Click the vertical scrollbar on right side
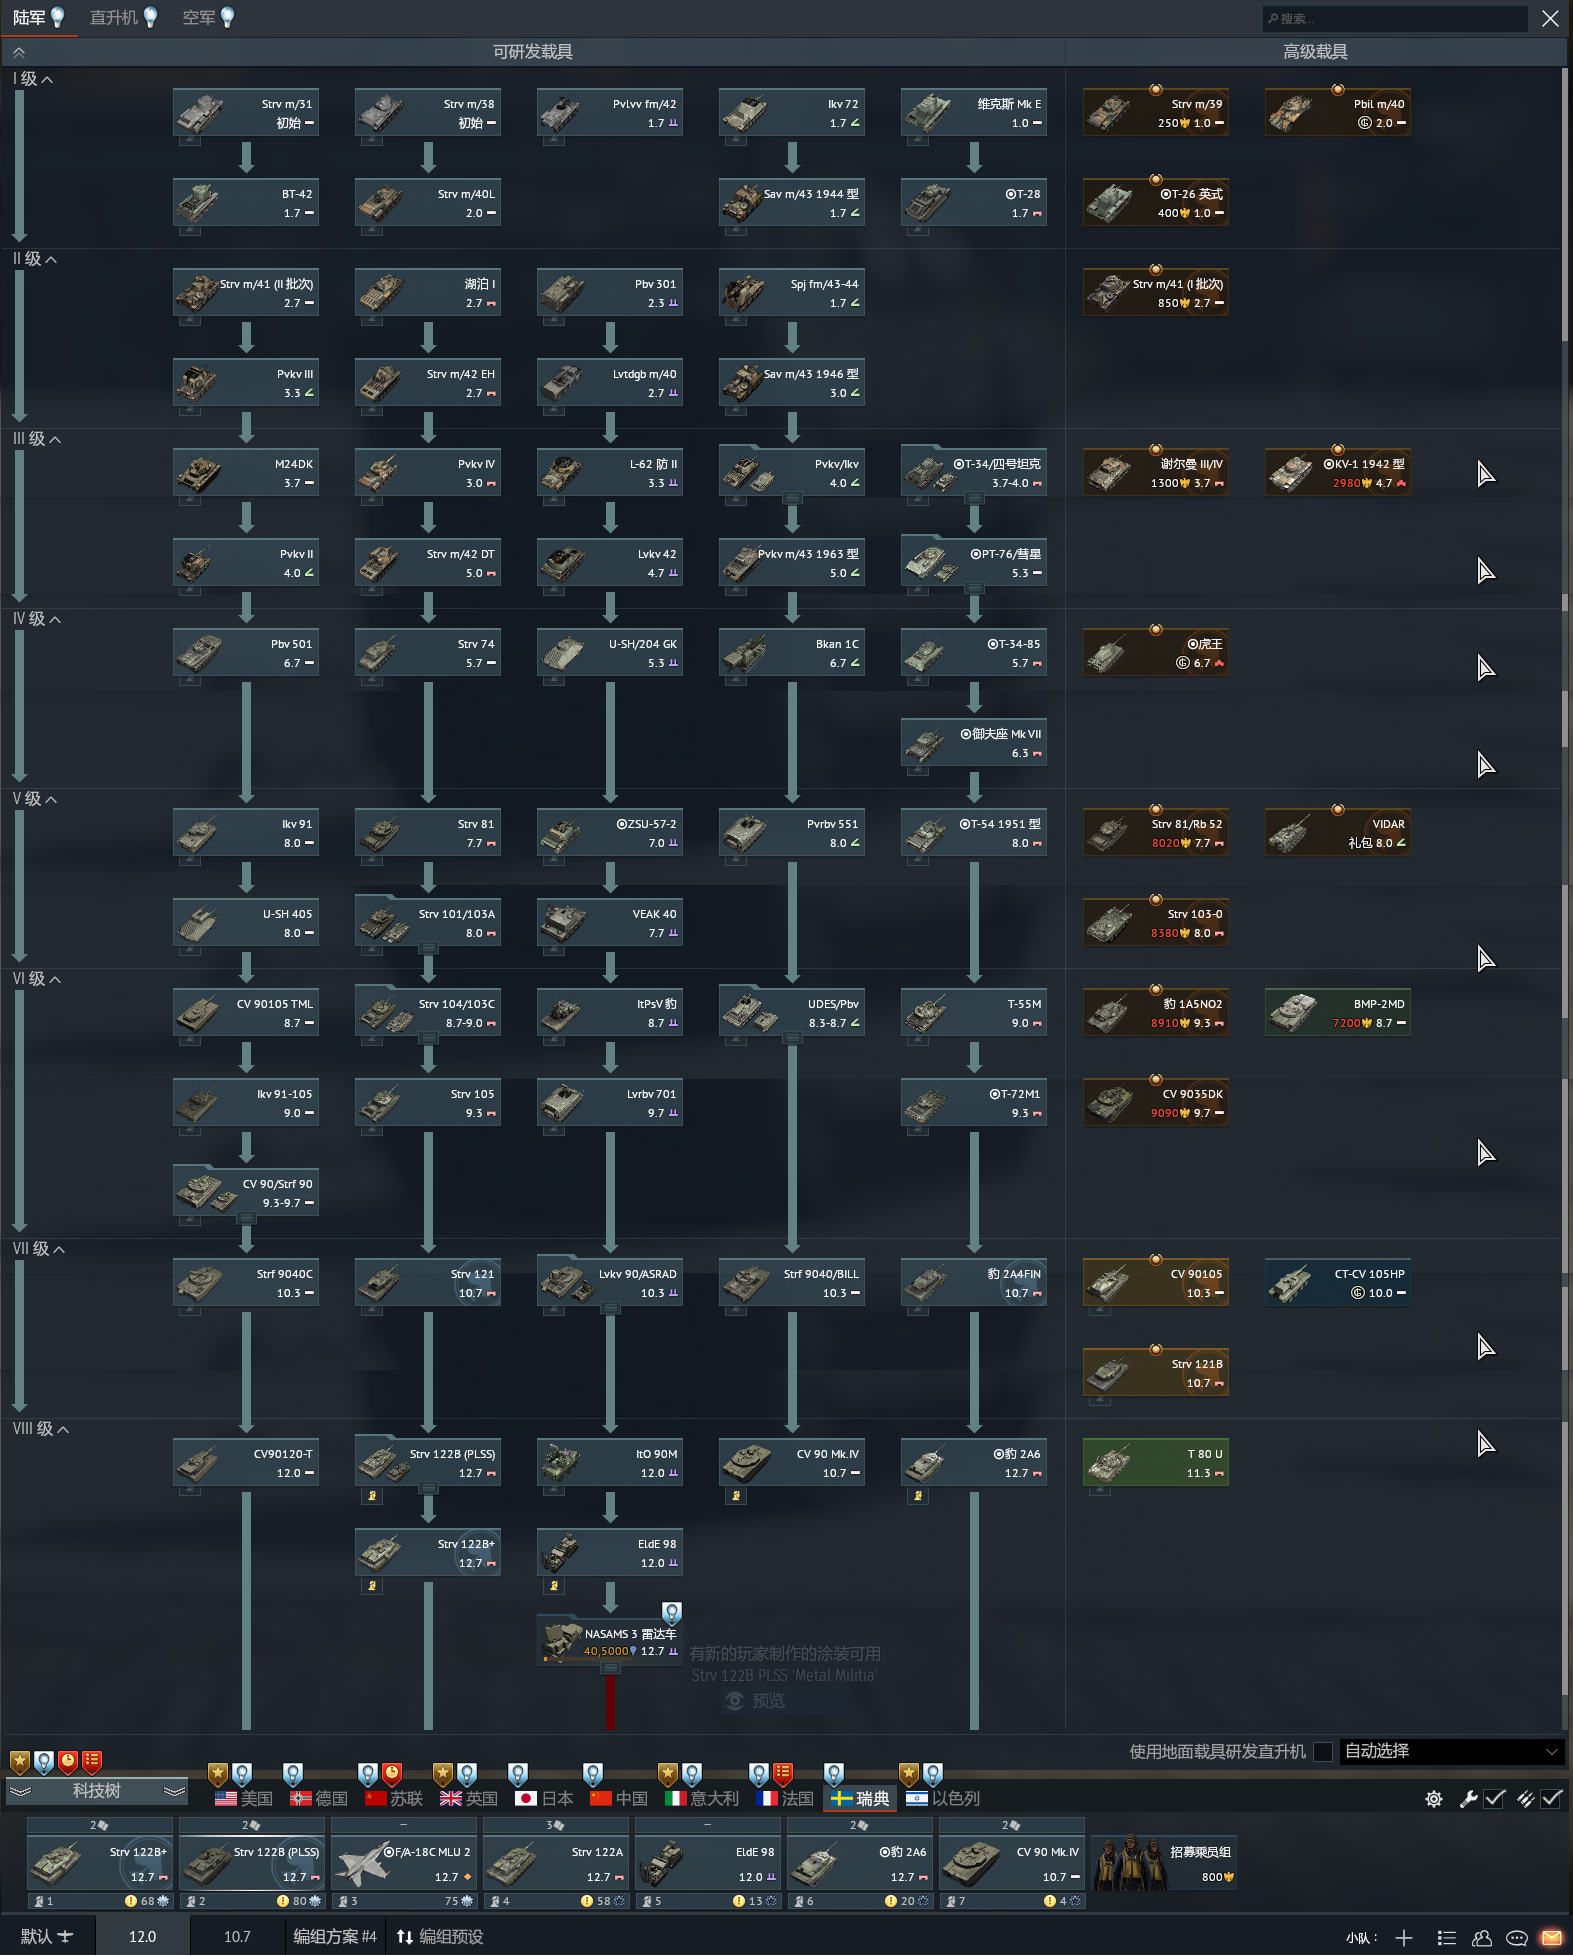This screenshot has height=1956, width=1573. point(1564,700)
